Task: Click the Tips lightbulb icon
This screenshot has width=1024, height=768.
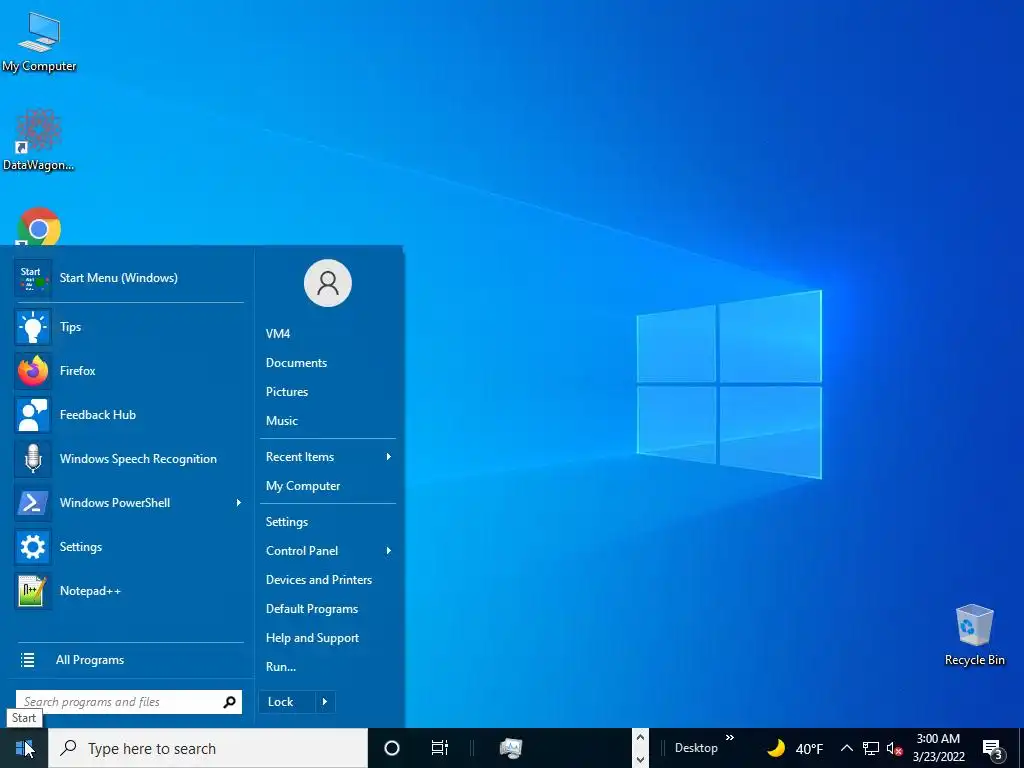Action: pos(33,327)
